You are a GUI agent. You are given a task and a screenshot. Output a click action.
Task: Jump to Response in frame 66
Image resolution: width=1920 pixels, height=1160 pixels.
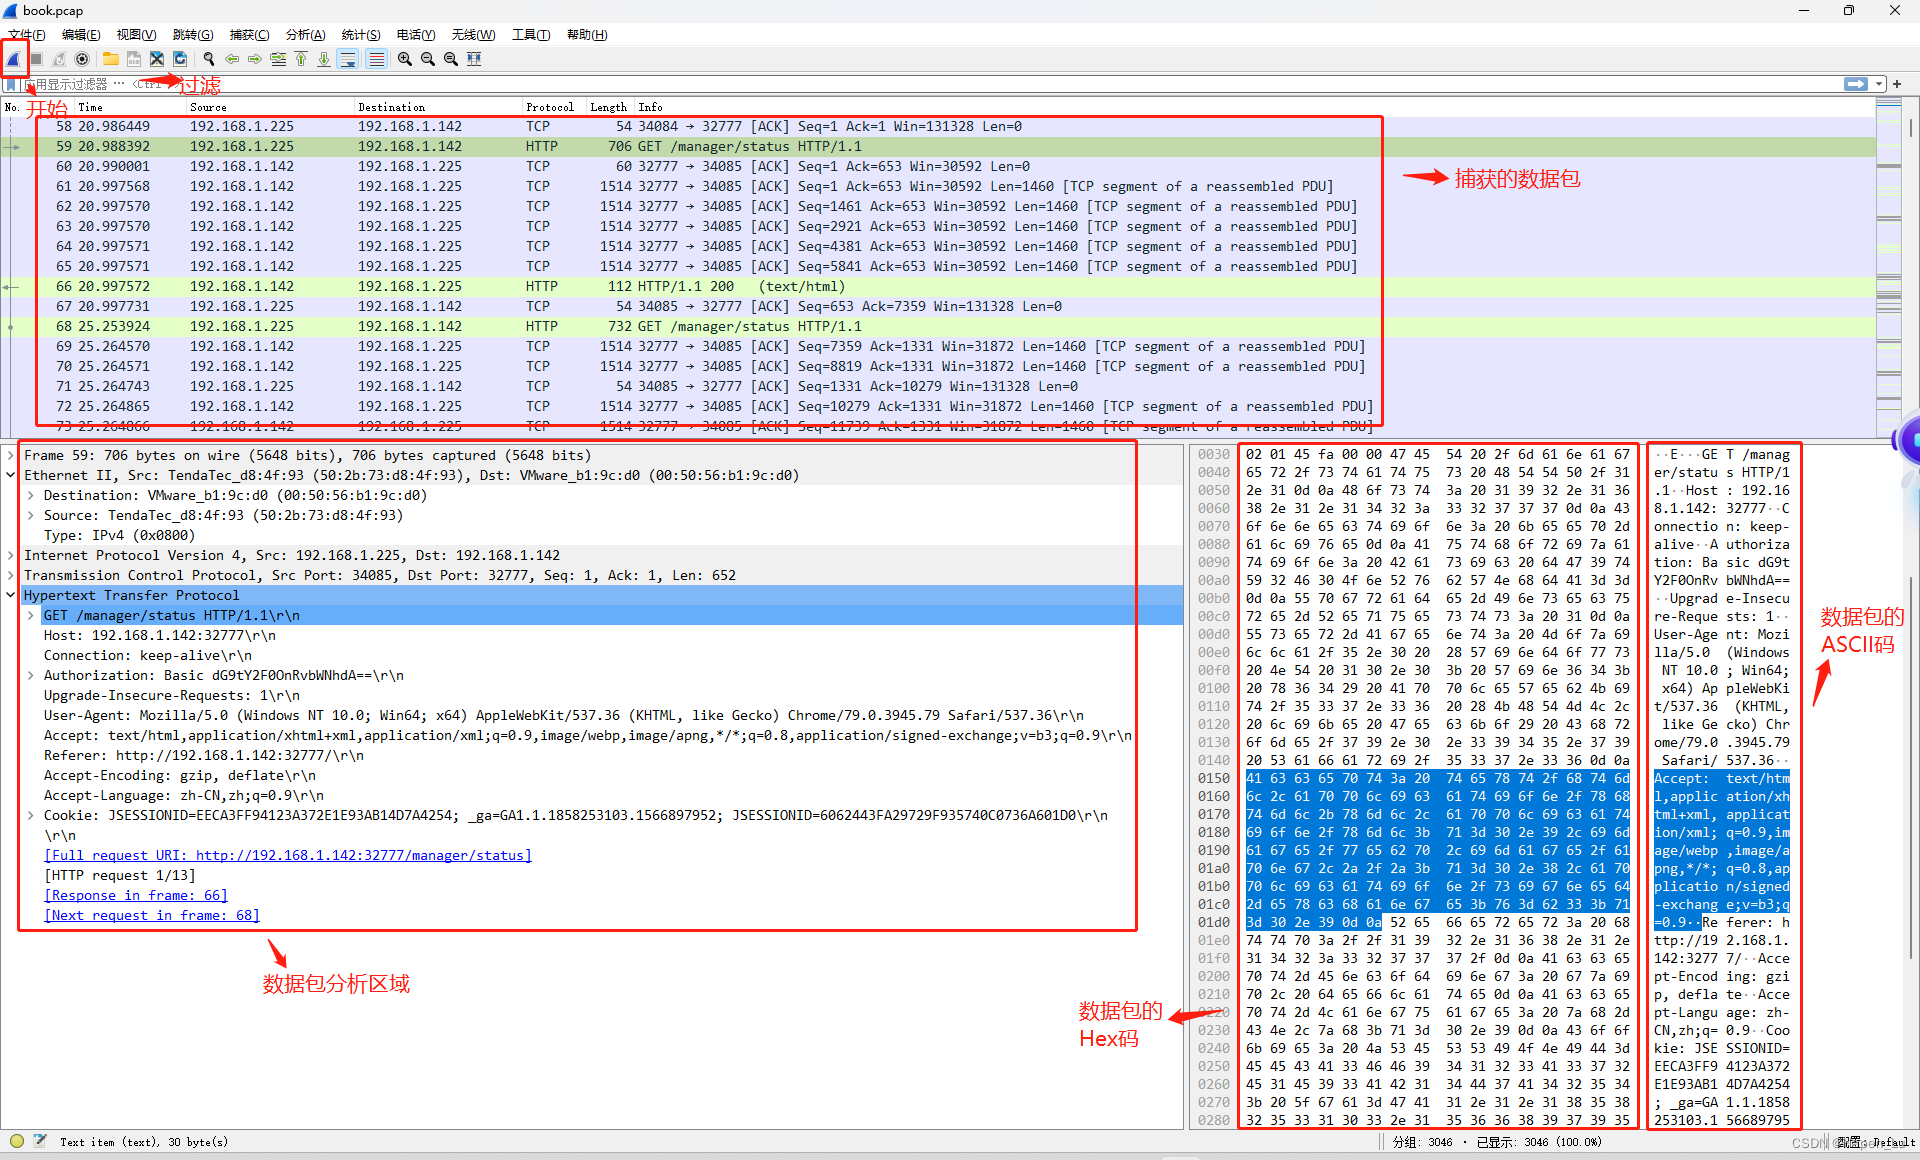click(x=135, y=895)
